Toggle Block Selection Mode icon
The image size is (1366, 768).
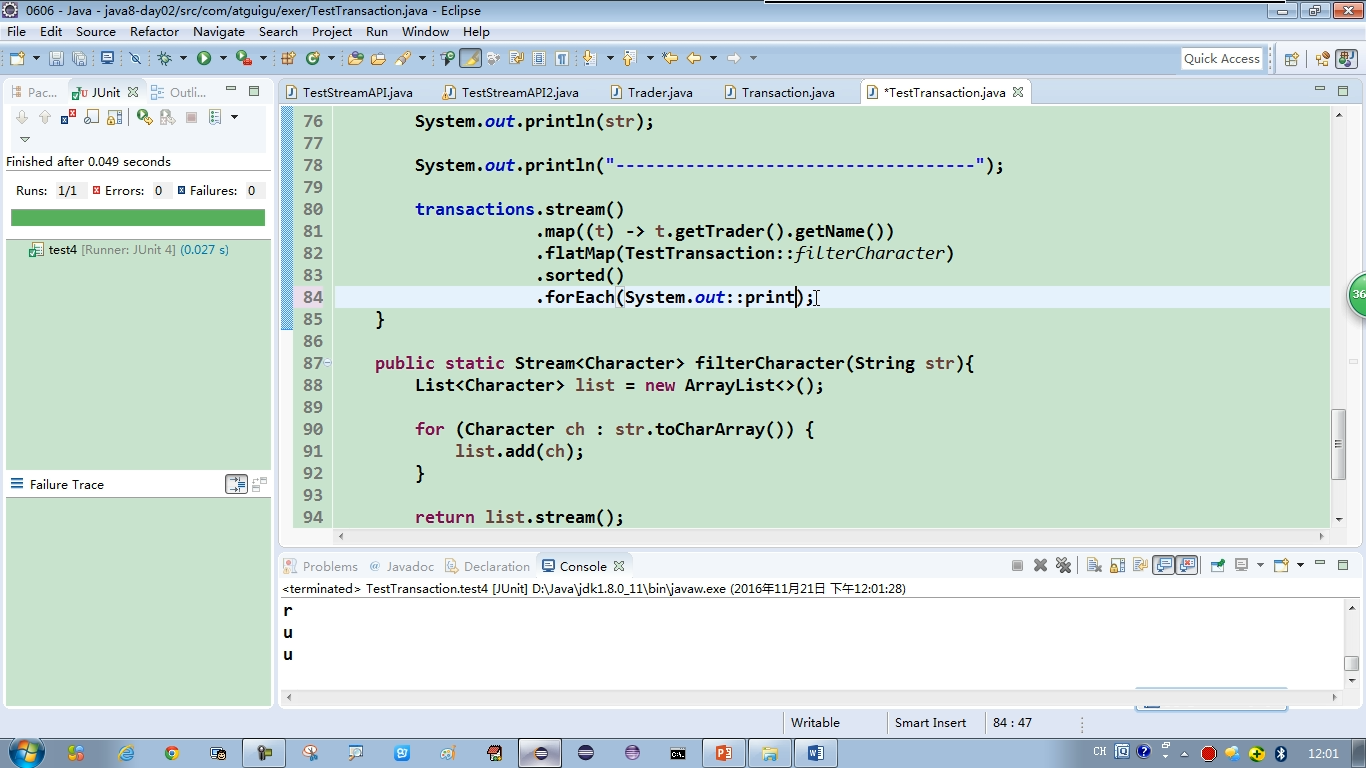coord(538,58)
